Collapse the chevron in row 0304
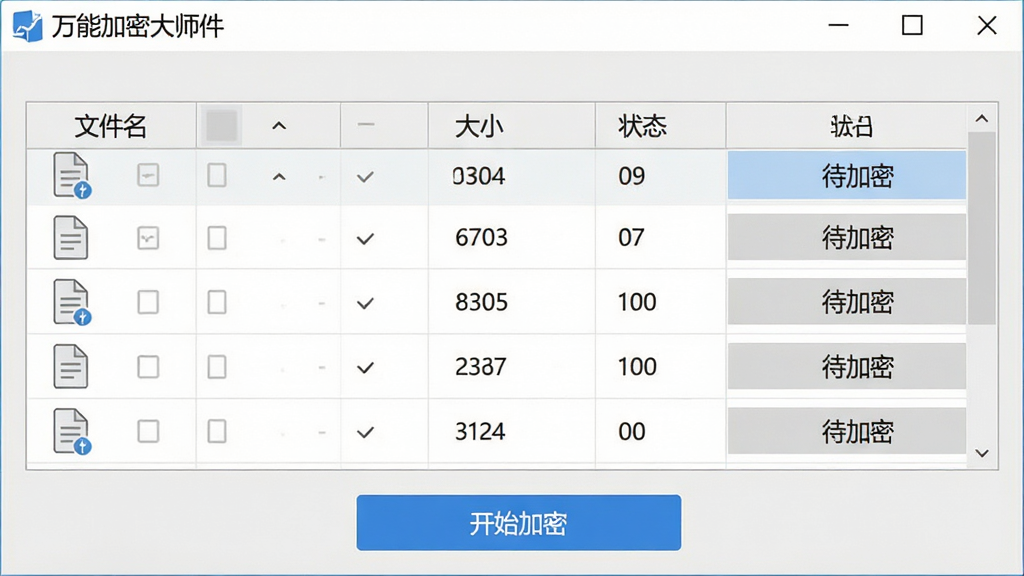Viewport: 1024px width, 576px height. coord(279,177)
